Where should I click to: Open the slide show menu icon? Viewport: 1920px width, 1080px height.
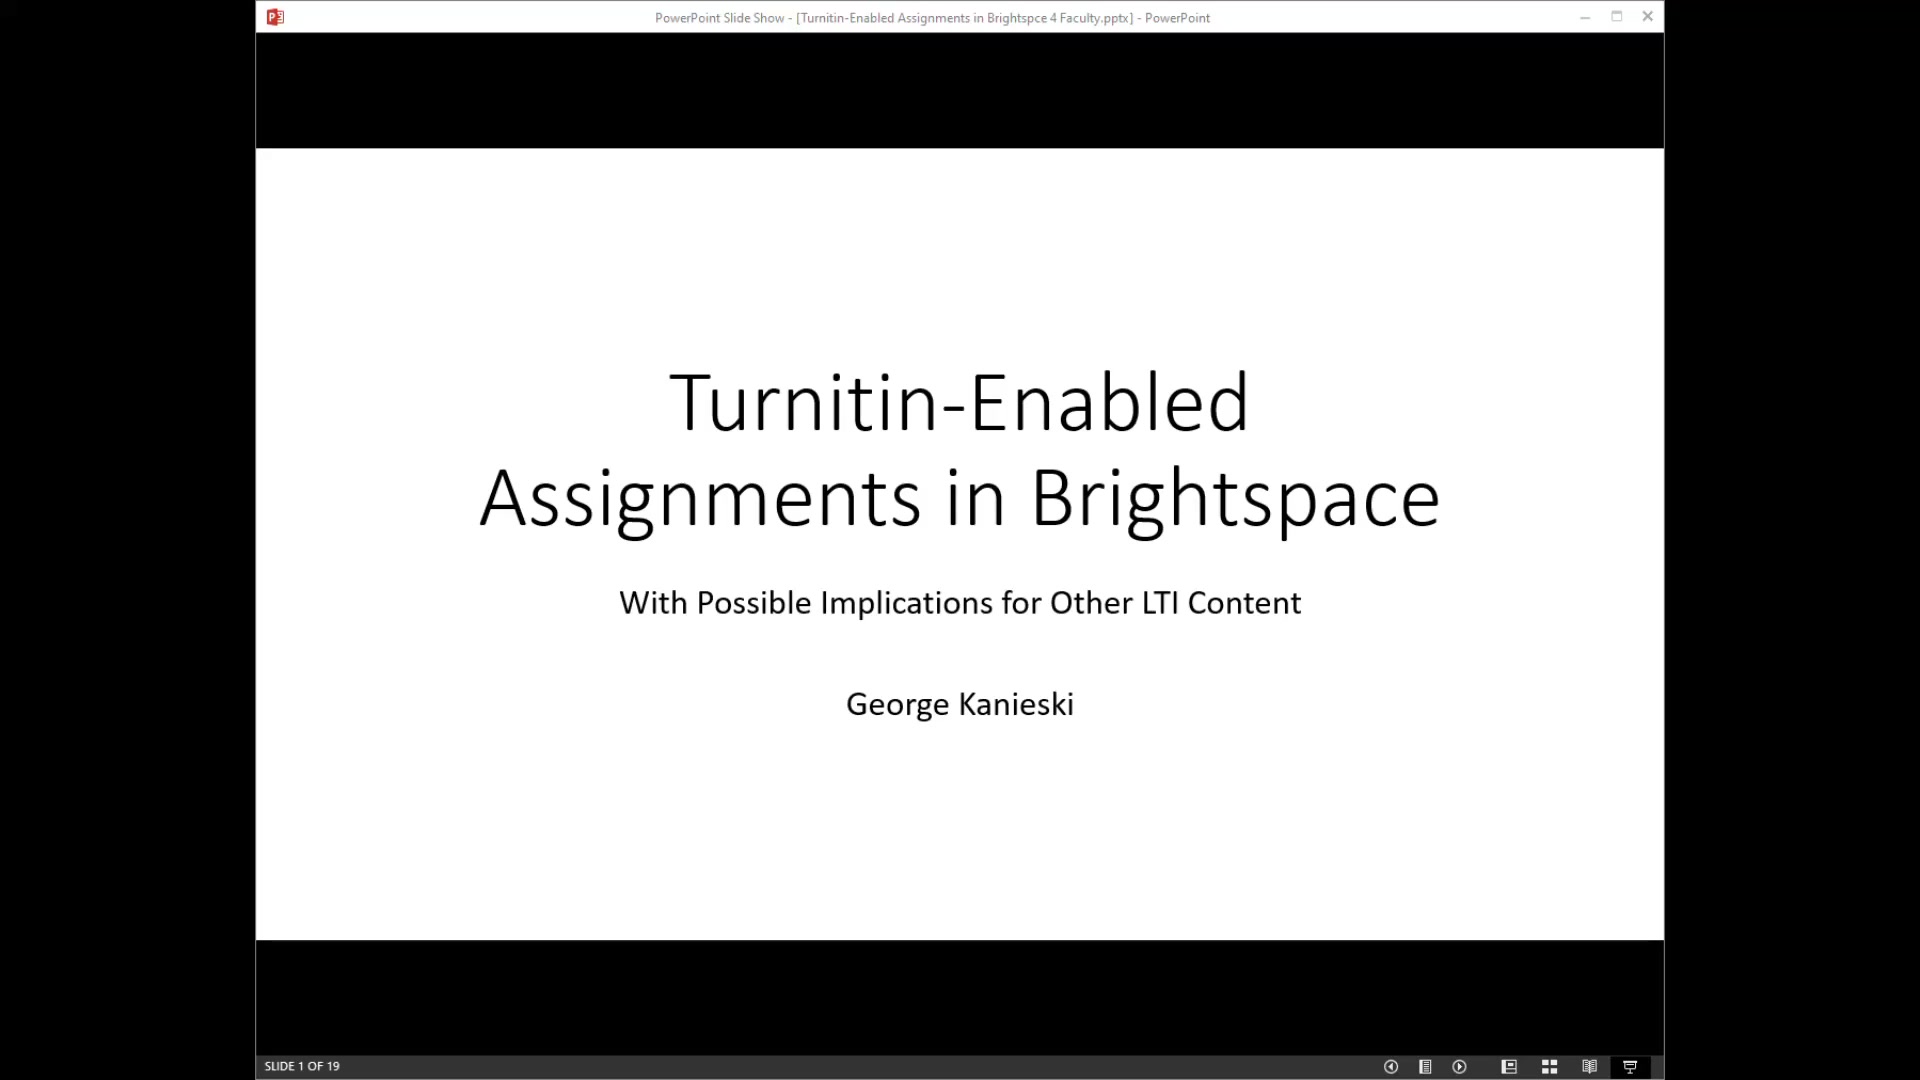click(x=1425, y=1067)
